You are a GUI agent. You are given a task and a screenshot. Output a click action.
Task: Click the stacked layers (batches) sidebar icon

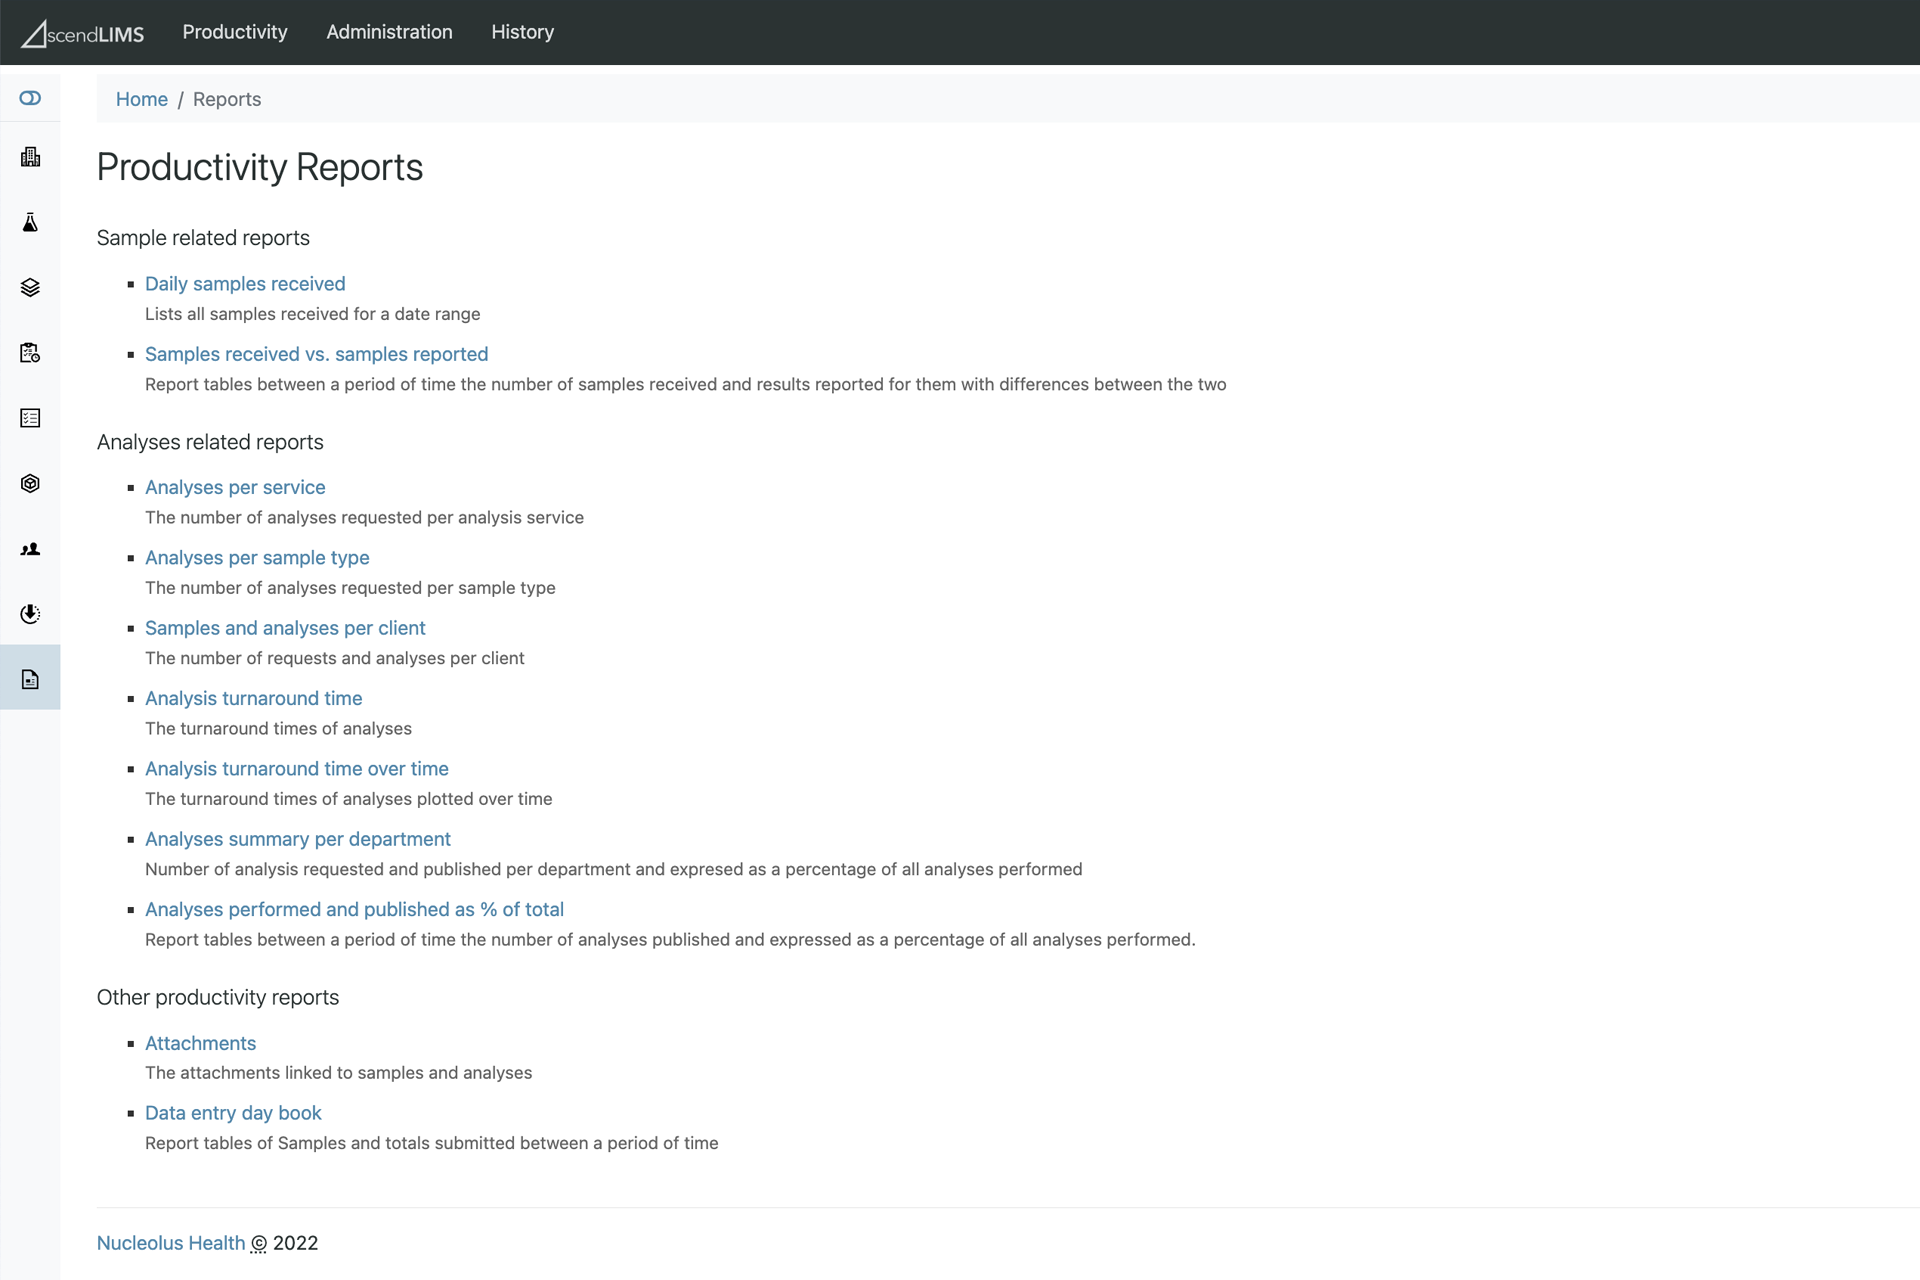click(x=30, y=288)
